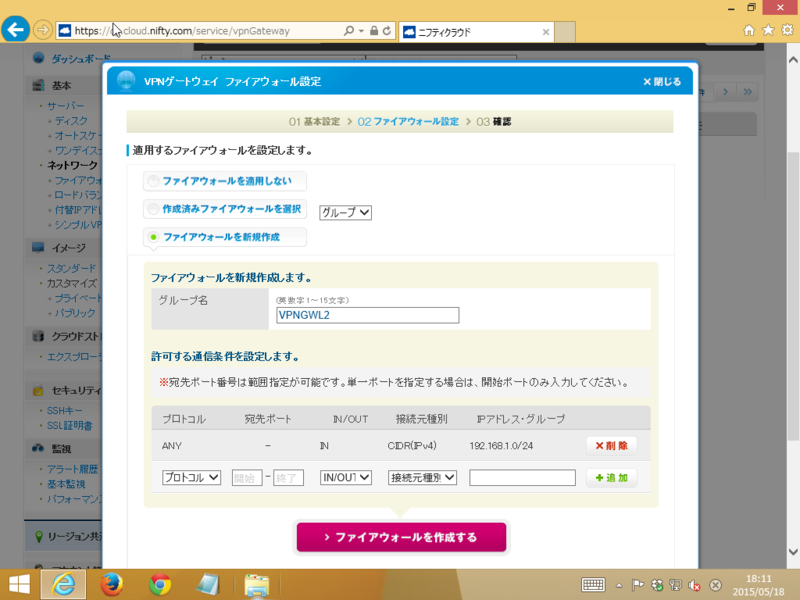Open ダッシュボード in the sidebar
Screen dimensions: 800x600
(x=80, y=59)
